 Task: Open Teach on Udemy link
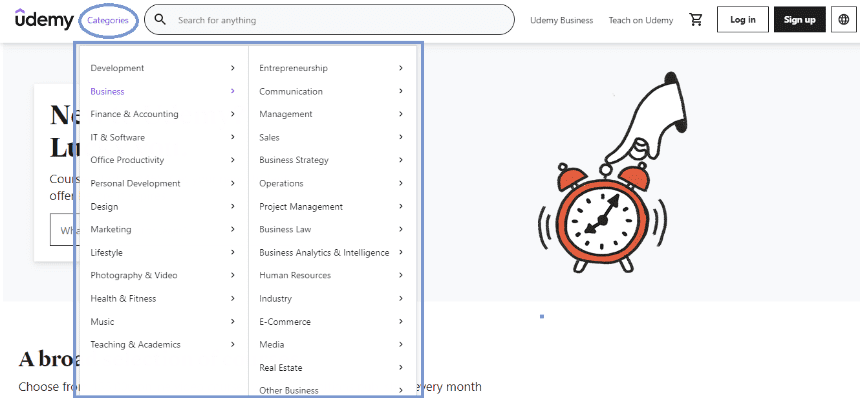coord(641,20)
